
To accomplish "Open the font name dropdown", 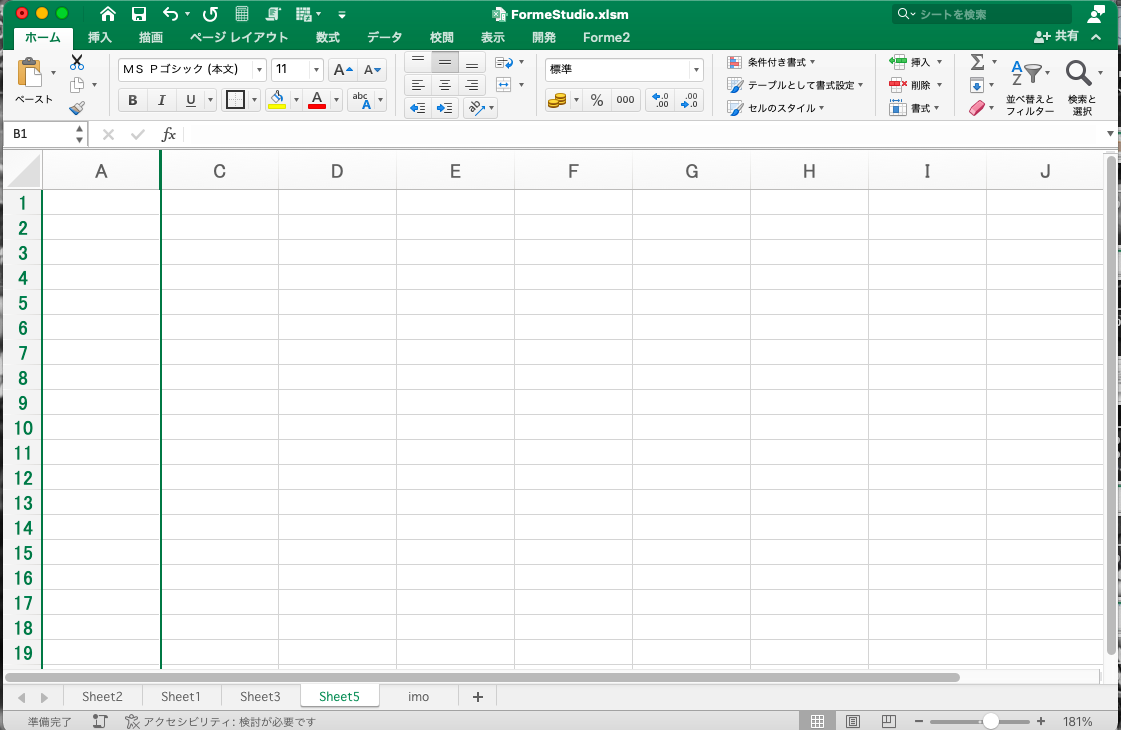I will pyautogui.click(x=259, y=70).
